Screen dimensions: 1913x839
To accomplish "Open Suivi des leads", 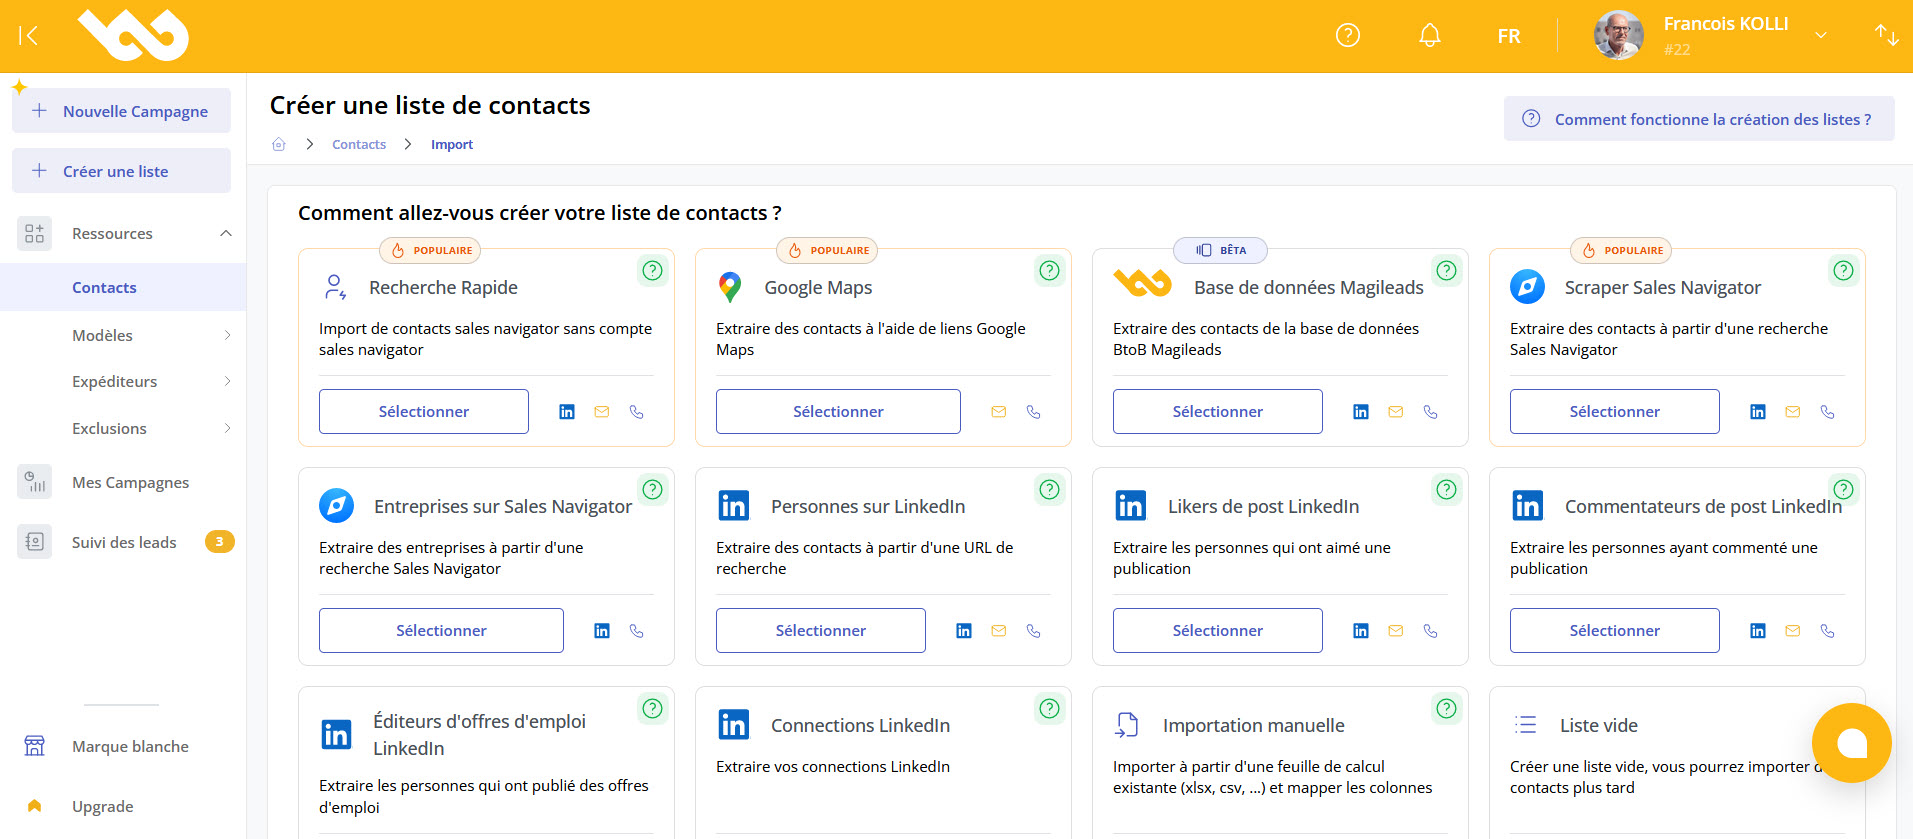I will pos(124,542).
